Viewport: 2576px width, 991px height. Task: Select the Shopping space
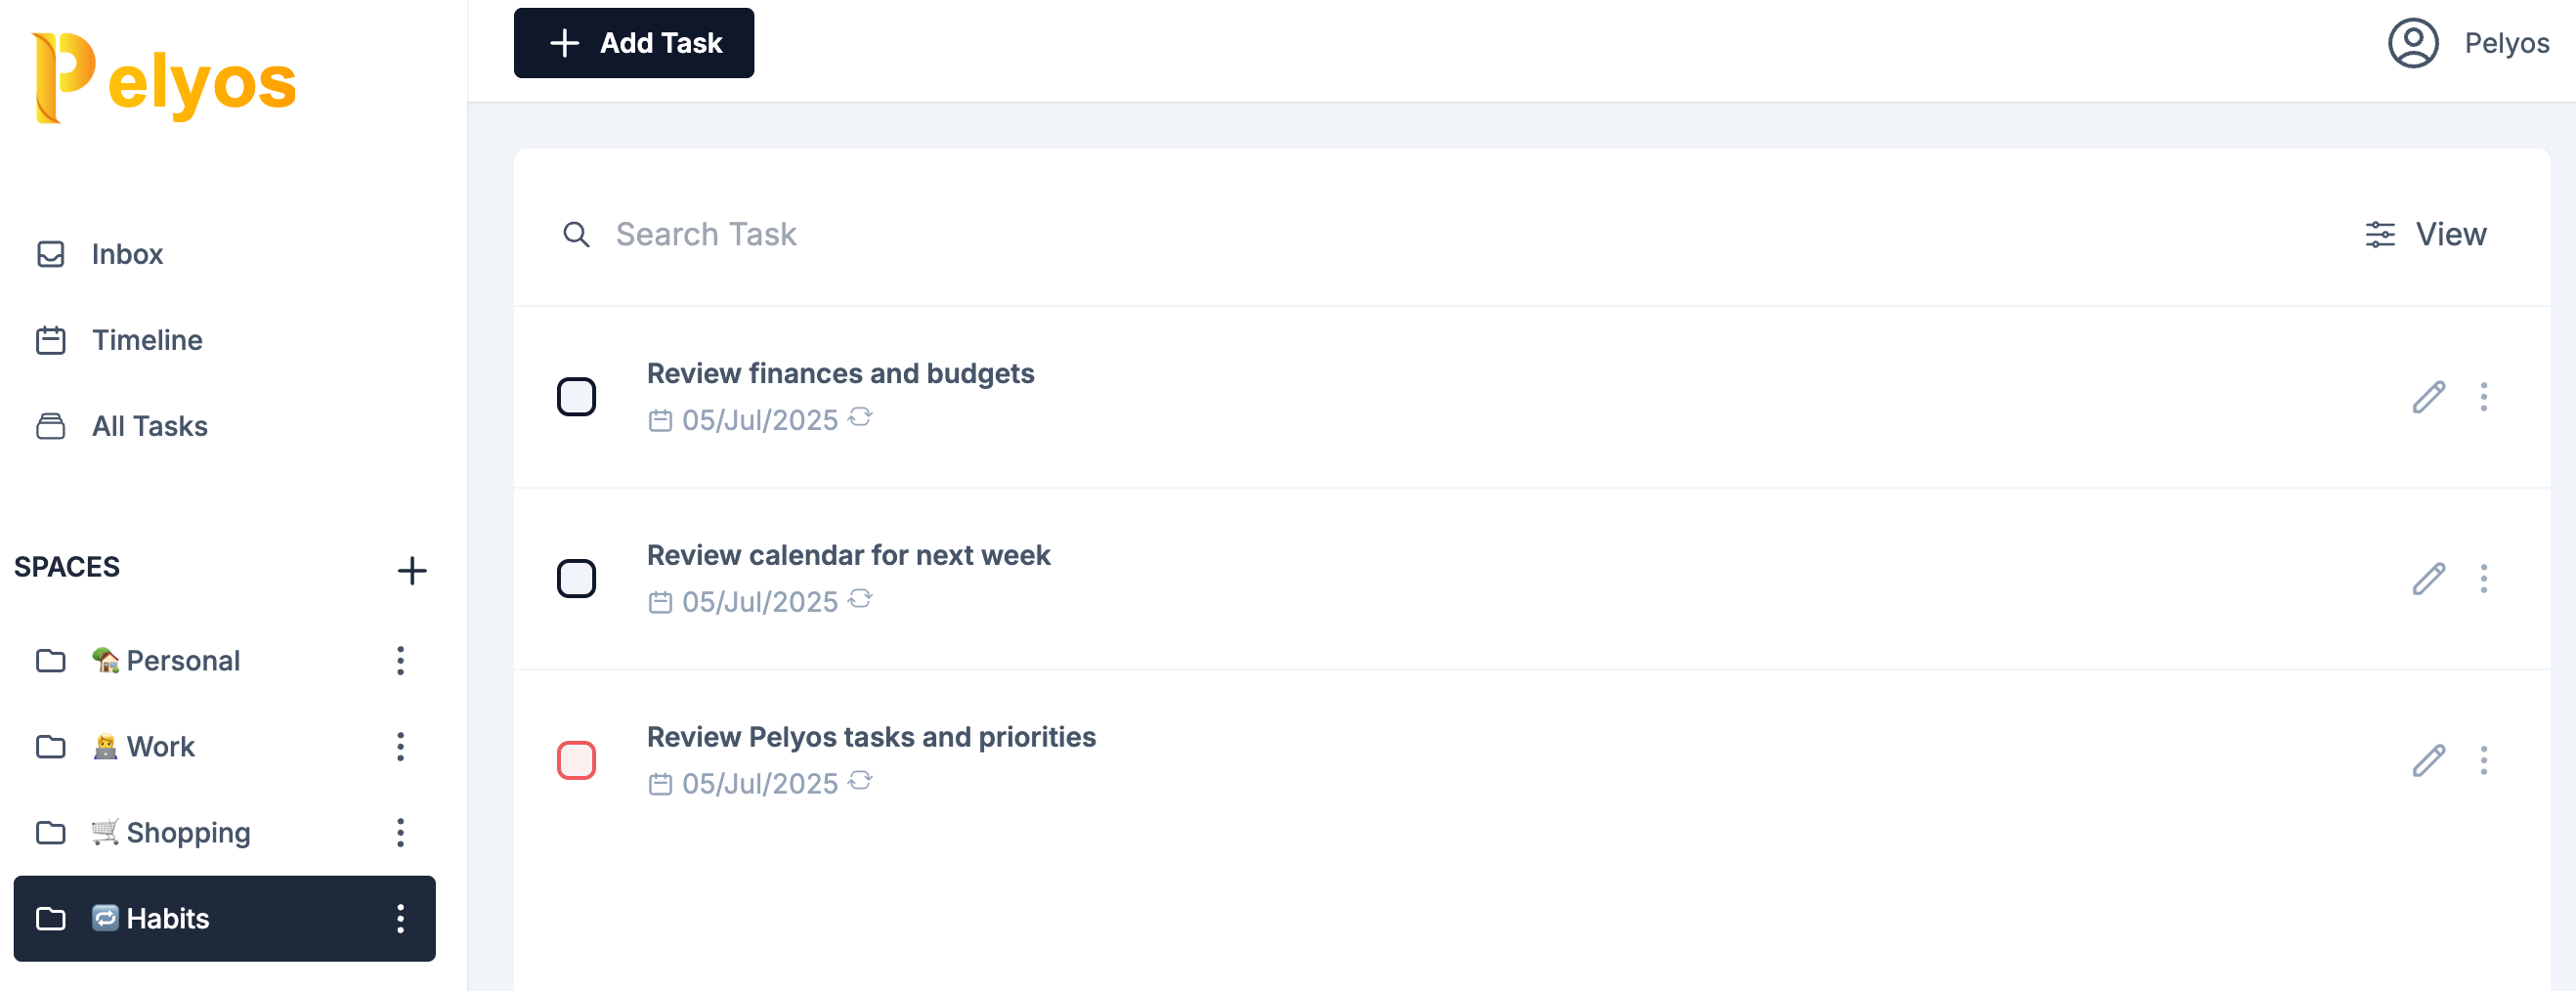[x=188, y=833]
